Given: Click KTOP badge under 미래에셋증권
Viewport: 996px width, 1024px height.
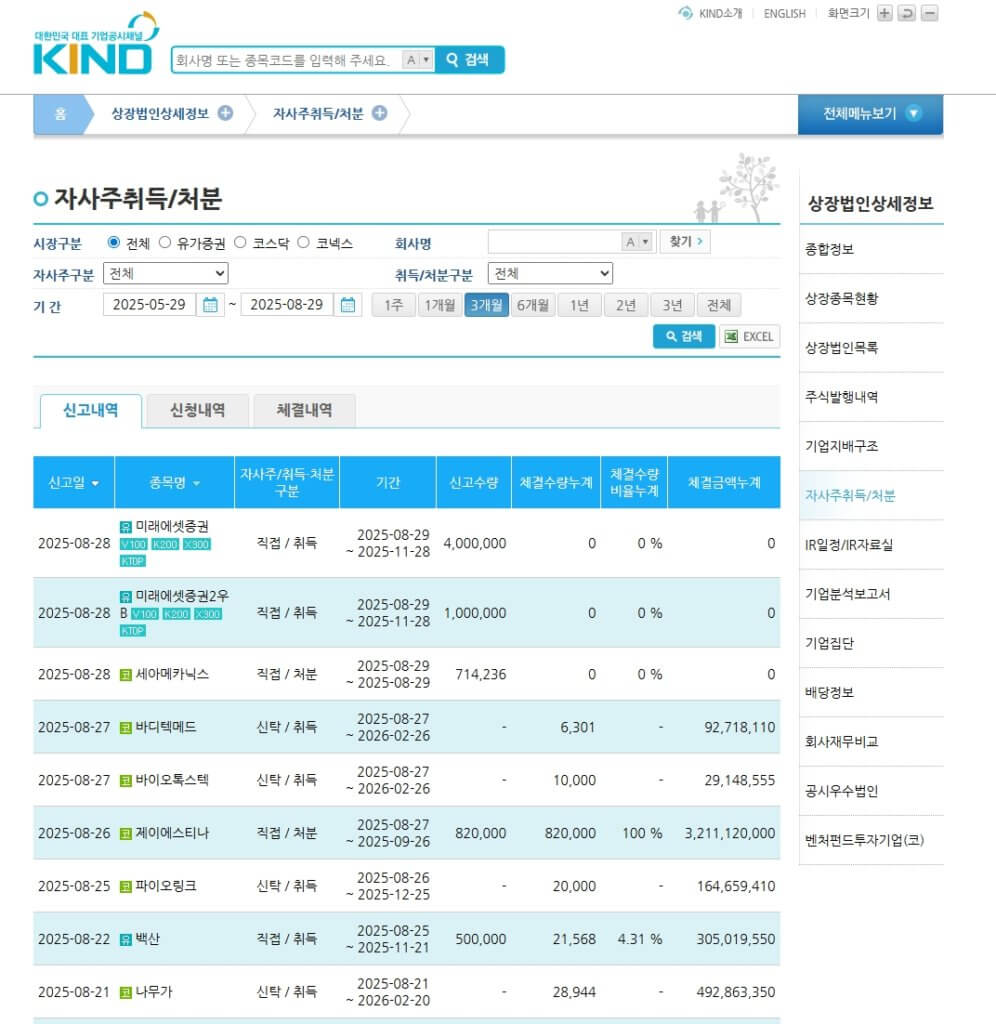Looking at the screenshot, I should pyautogui.click(x=133, y=561).
